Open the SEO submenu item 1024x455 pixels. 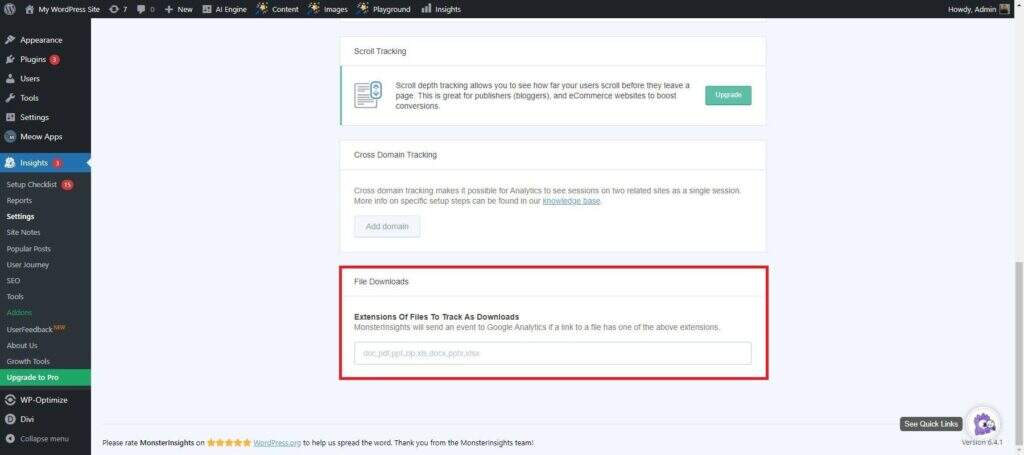point(13,281)
